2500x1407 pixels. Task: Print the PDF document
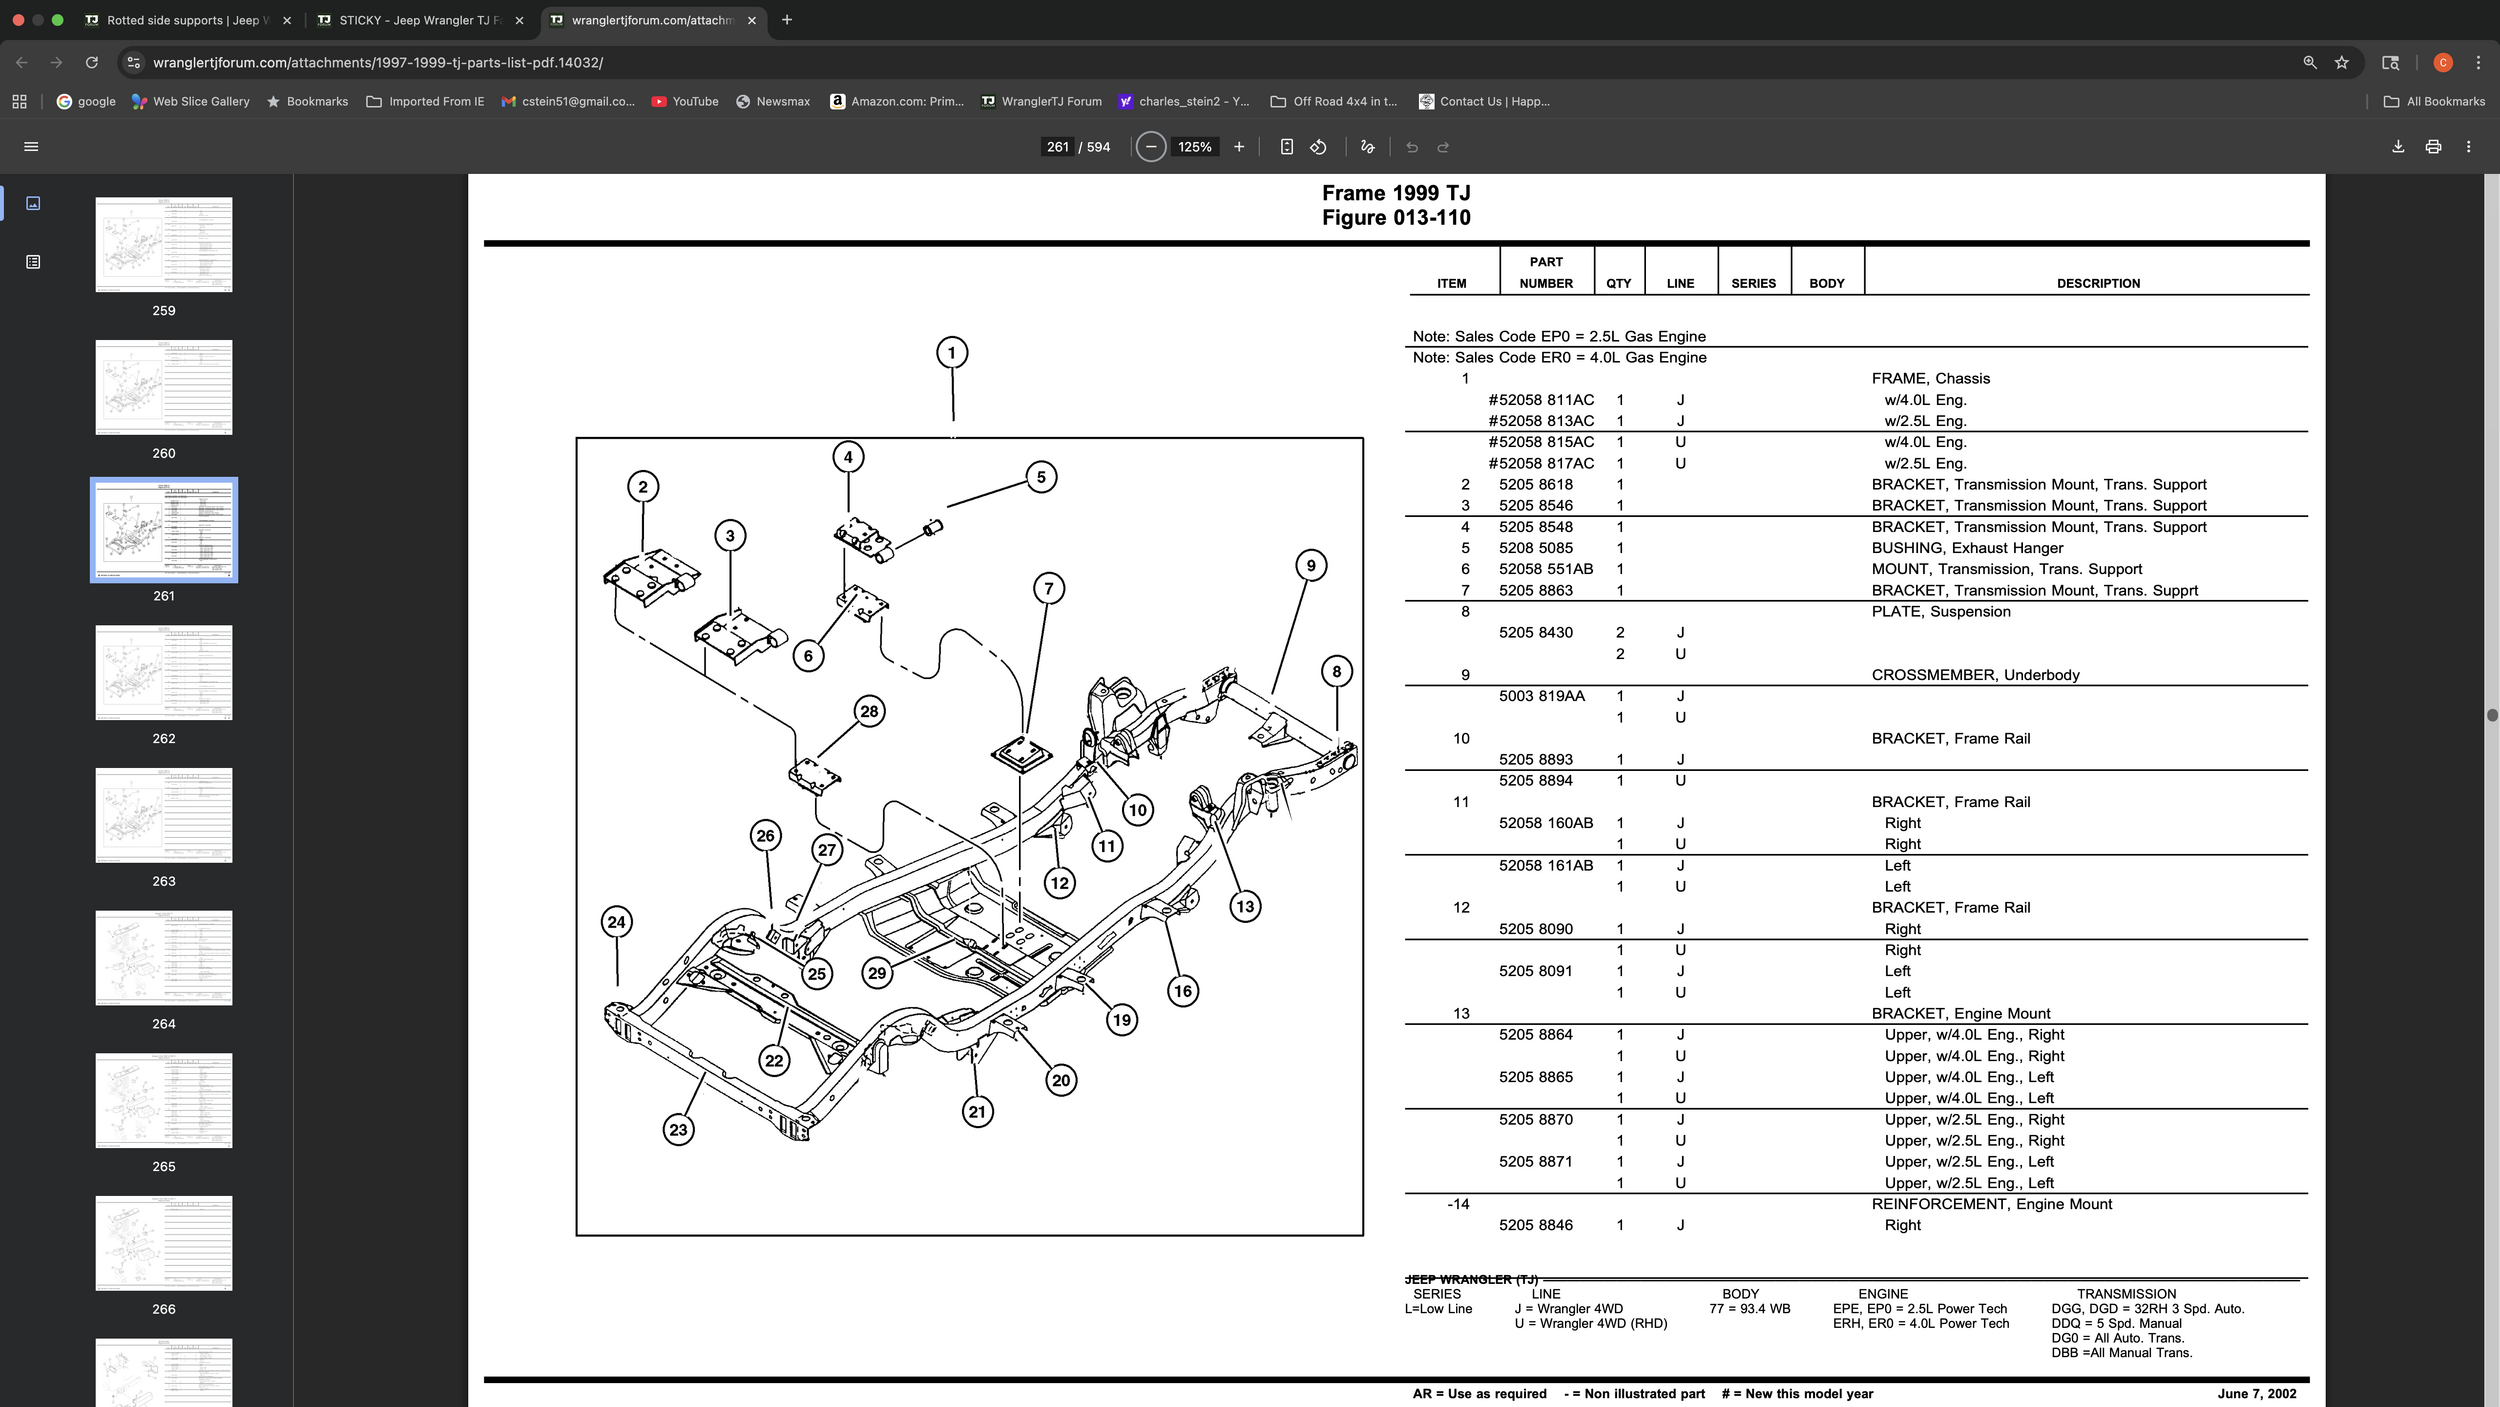click(x=2433, y=147)
